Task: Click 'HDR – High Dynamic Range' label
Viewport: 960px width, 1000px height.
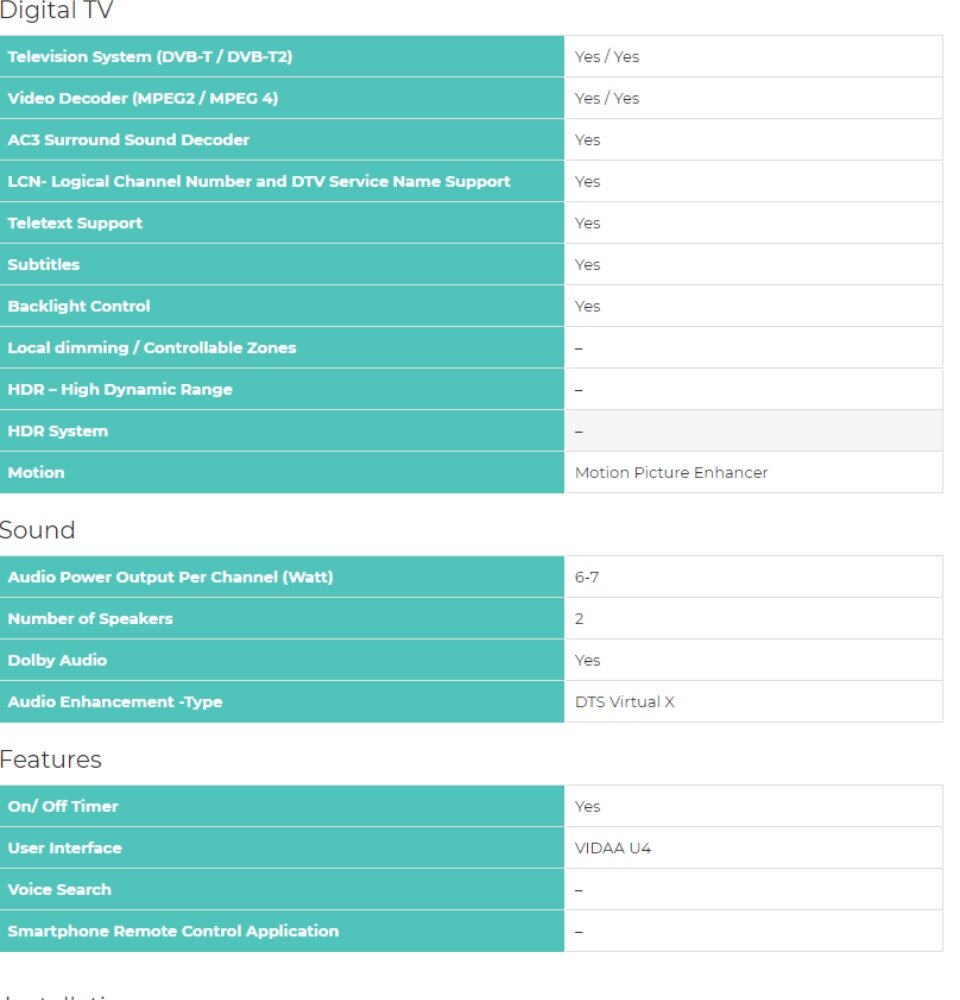Action: 120,389
